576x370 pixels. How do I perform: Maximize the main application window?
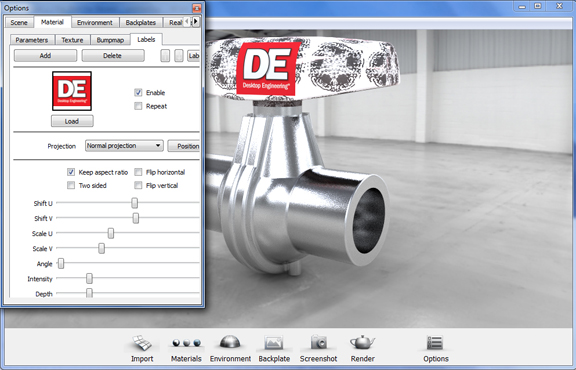(x=538, y=6)
